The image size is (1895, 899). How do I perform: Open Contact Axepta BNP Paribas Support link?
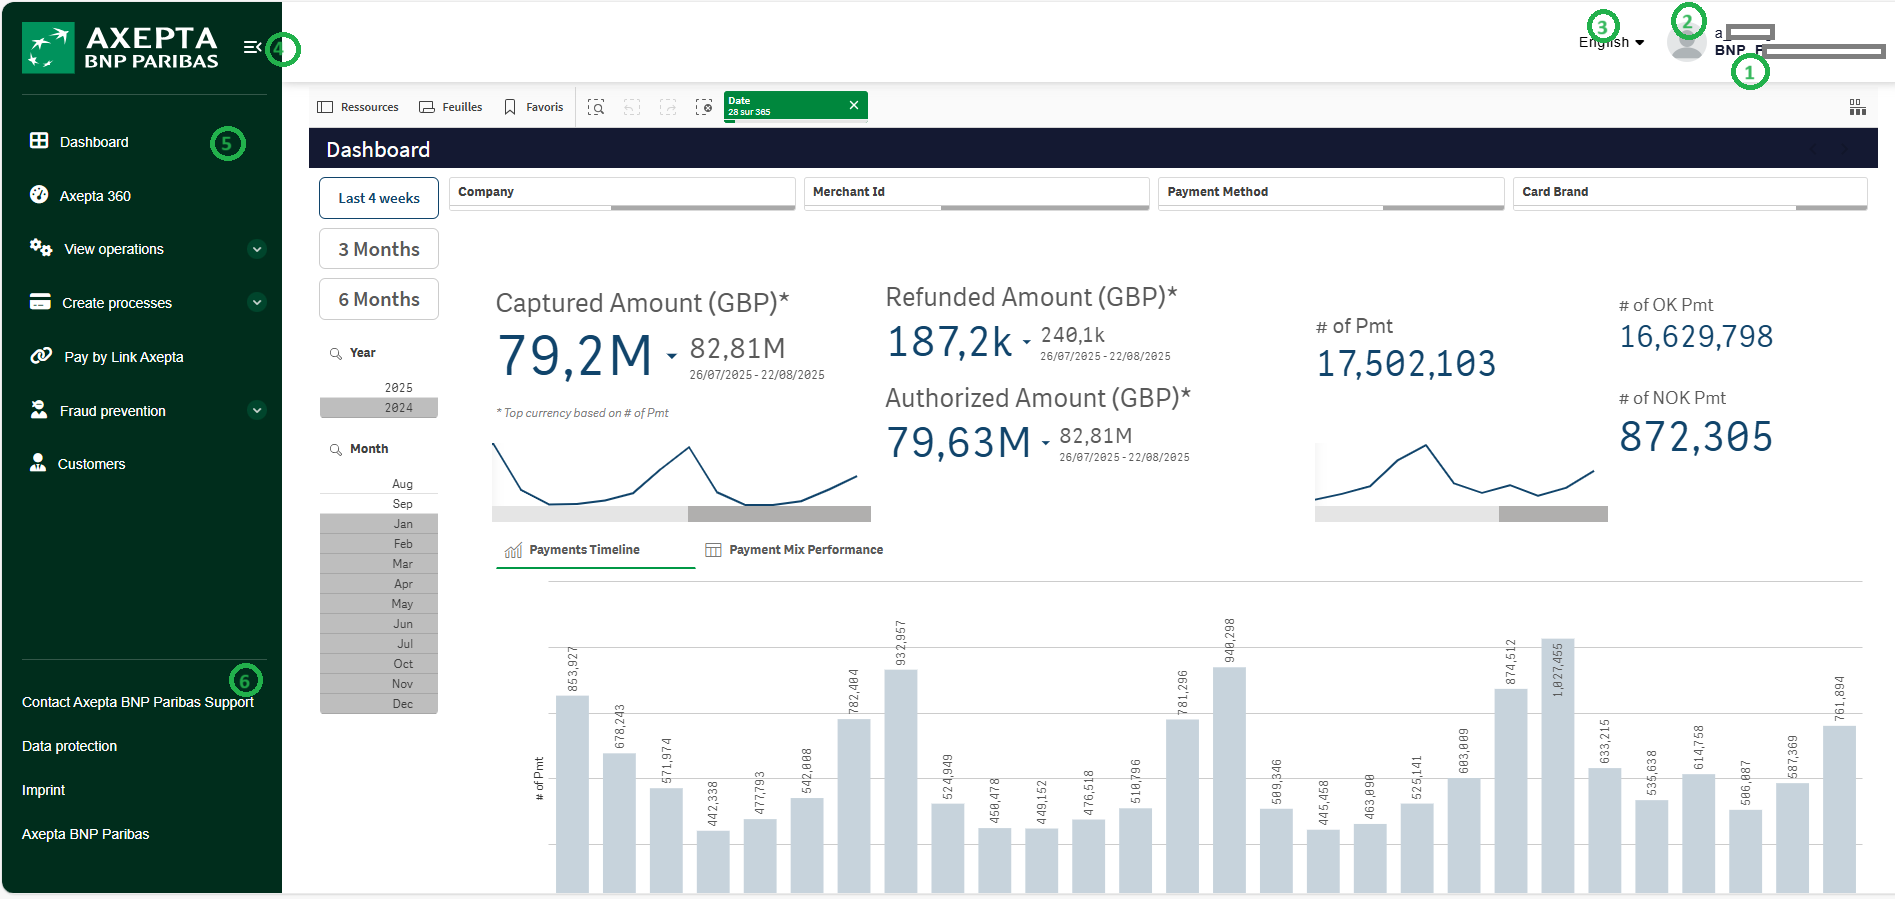click(138, 702)
